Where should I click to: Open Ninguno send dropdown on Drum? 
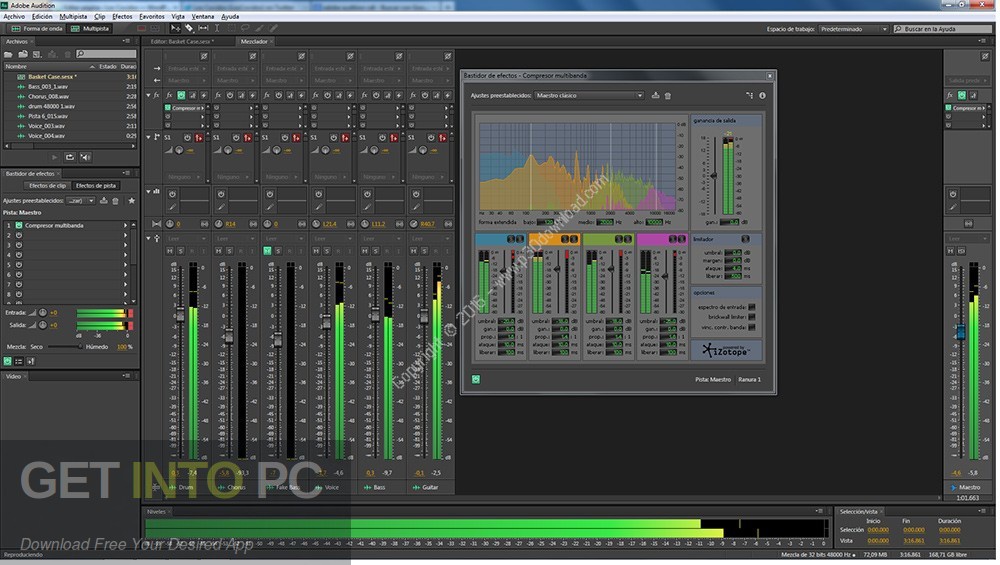pyautogui.click(x=184, y=177)
